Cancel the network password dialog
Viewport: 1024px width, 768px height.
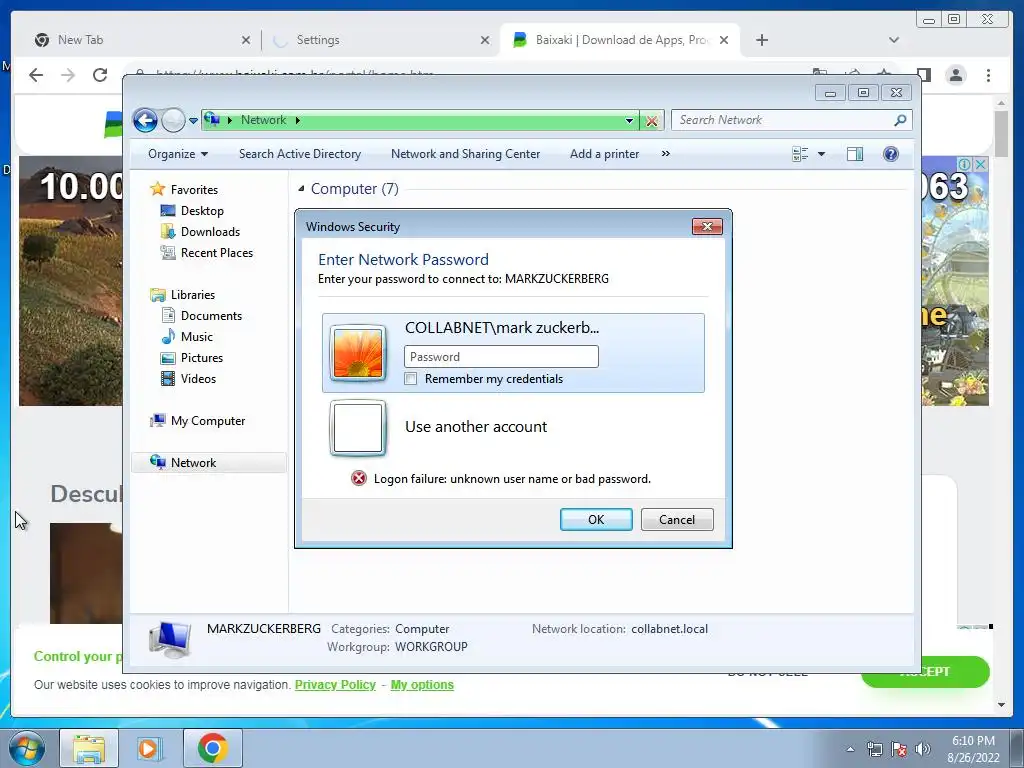[x=677, y=520]
